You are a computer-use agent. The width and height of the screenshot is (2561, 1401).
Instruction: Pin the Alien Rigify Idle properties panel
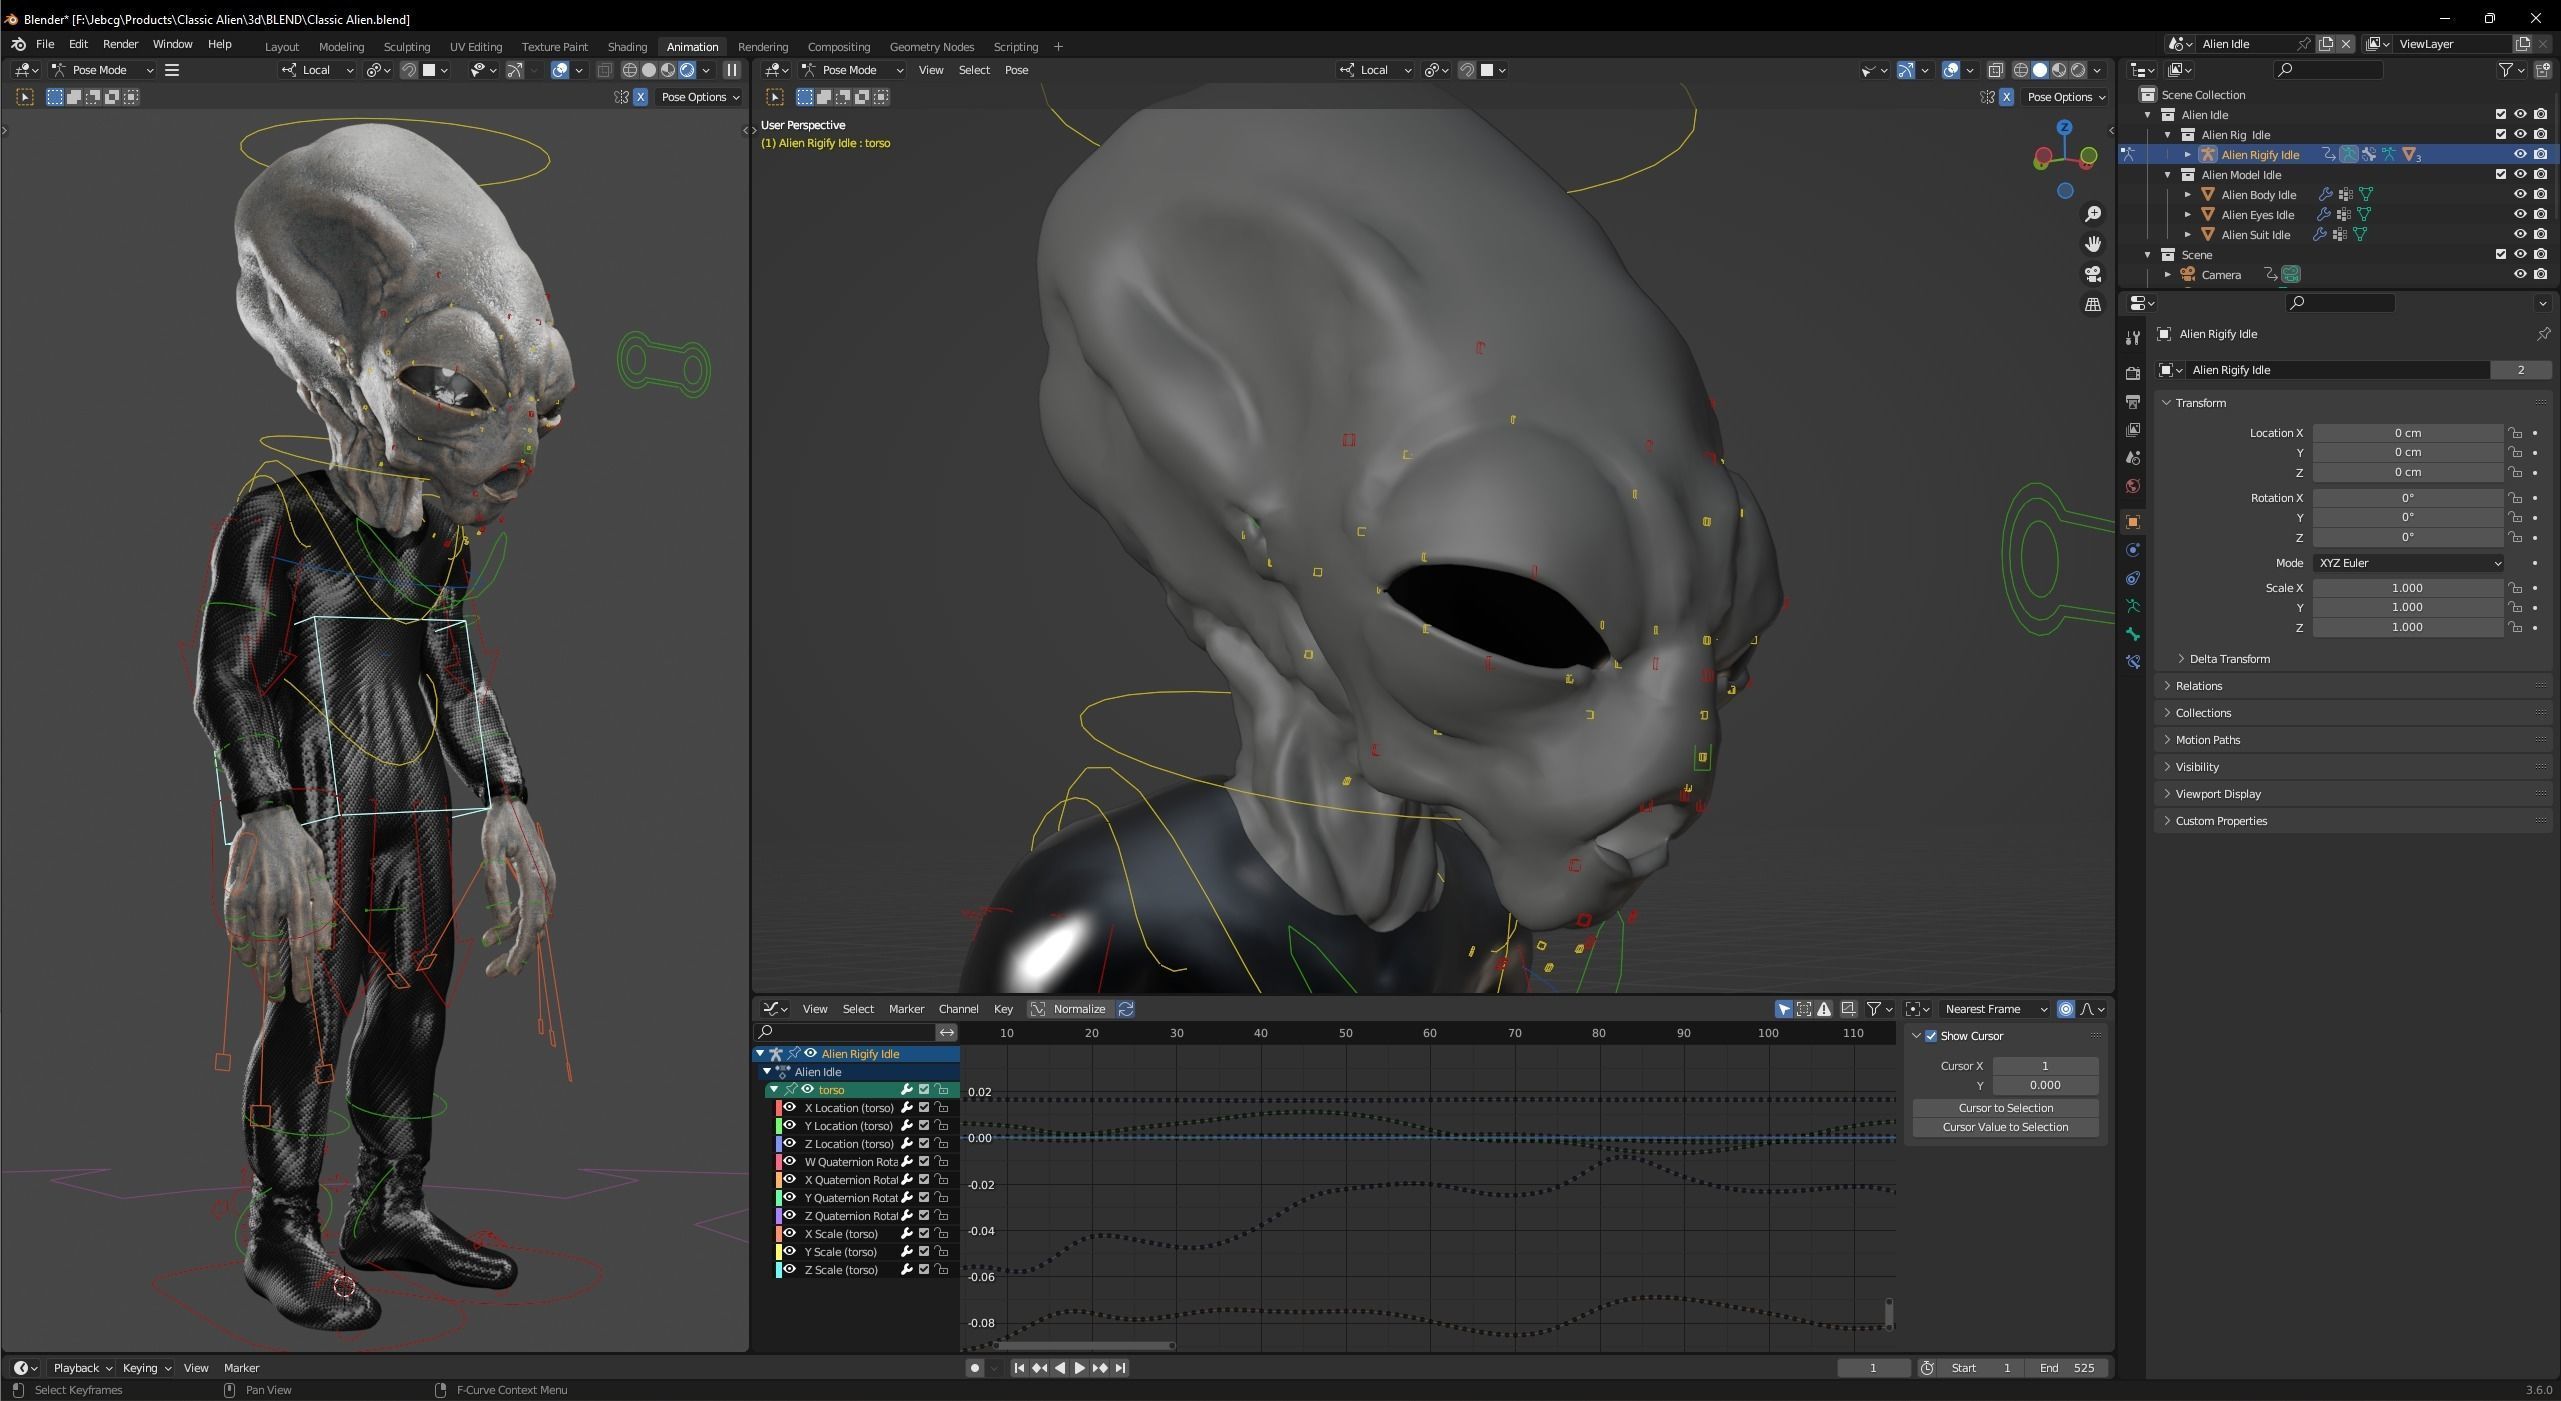pyautogui.click(x=2543, y=334)
